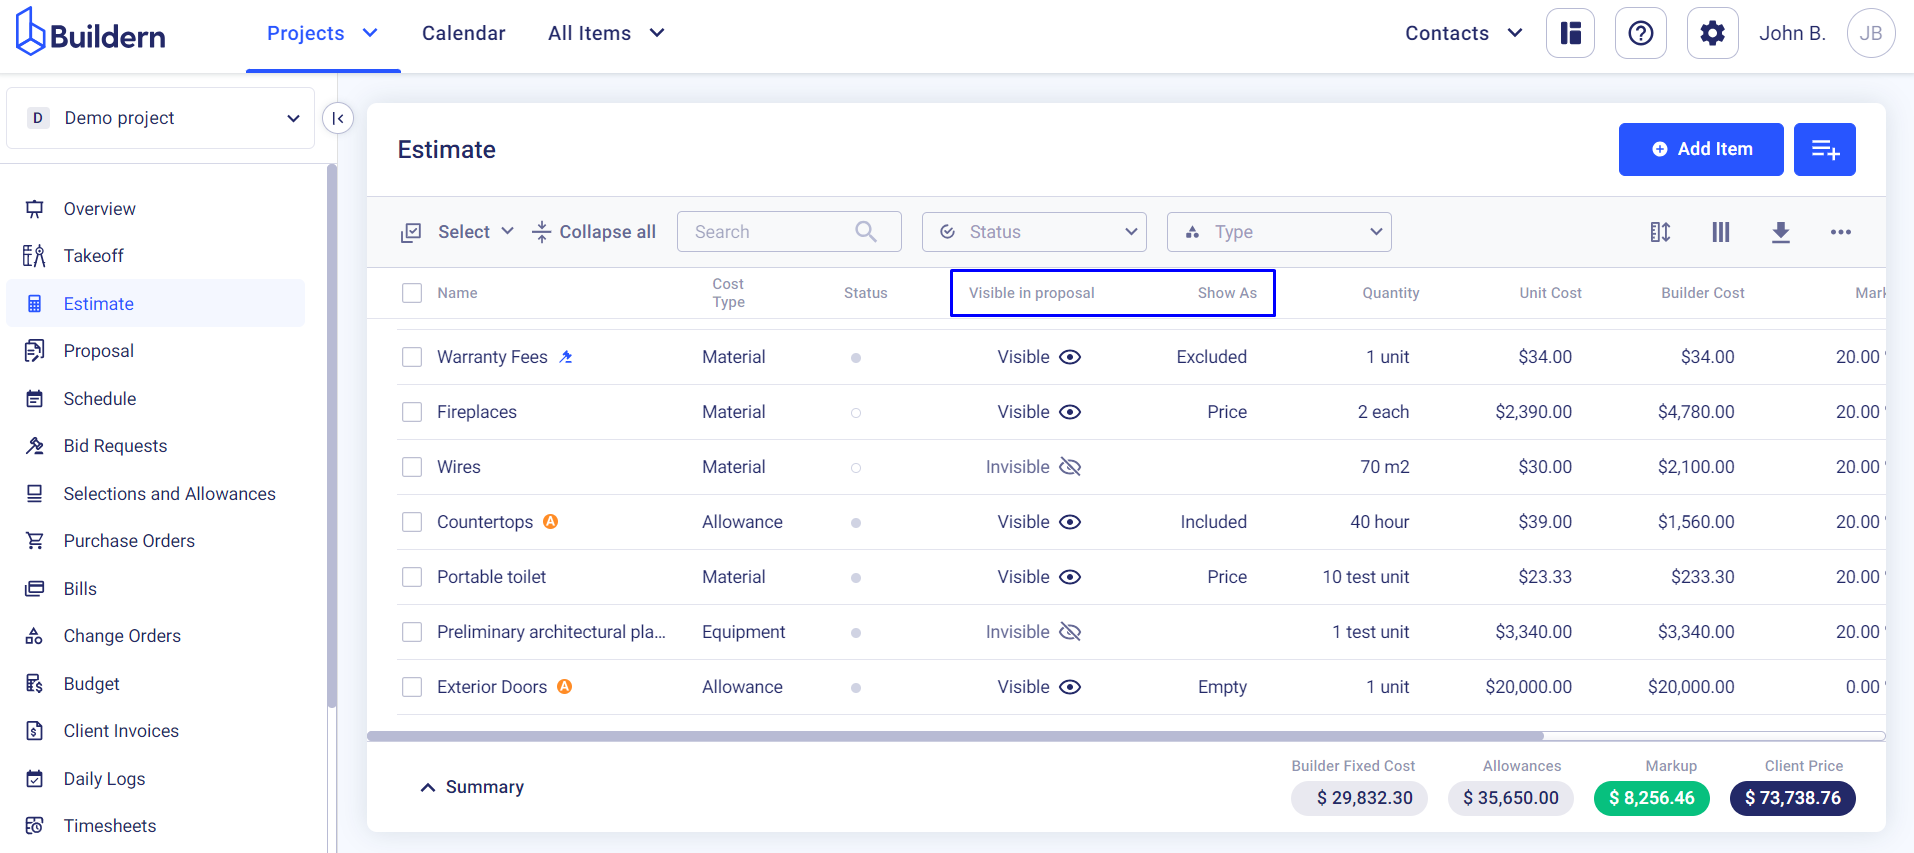Click Collapse all items
The width and height of the screenshot is (1914, 853).
pos(594,232)
